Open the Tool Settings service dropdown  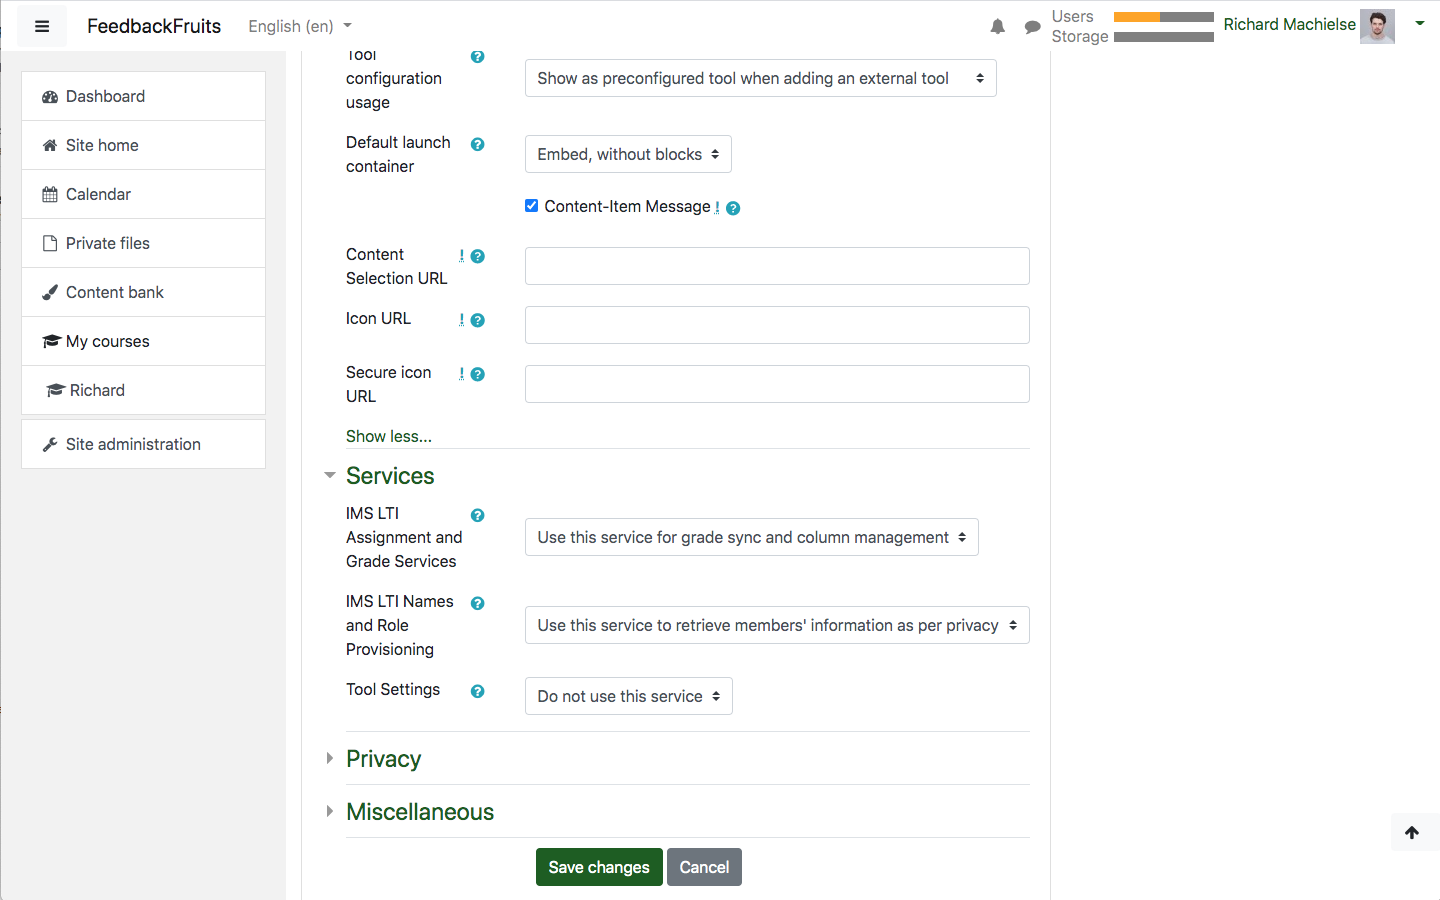628,696
